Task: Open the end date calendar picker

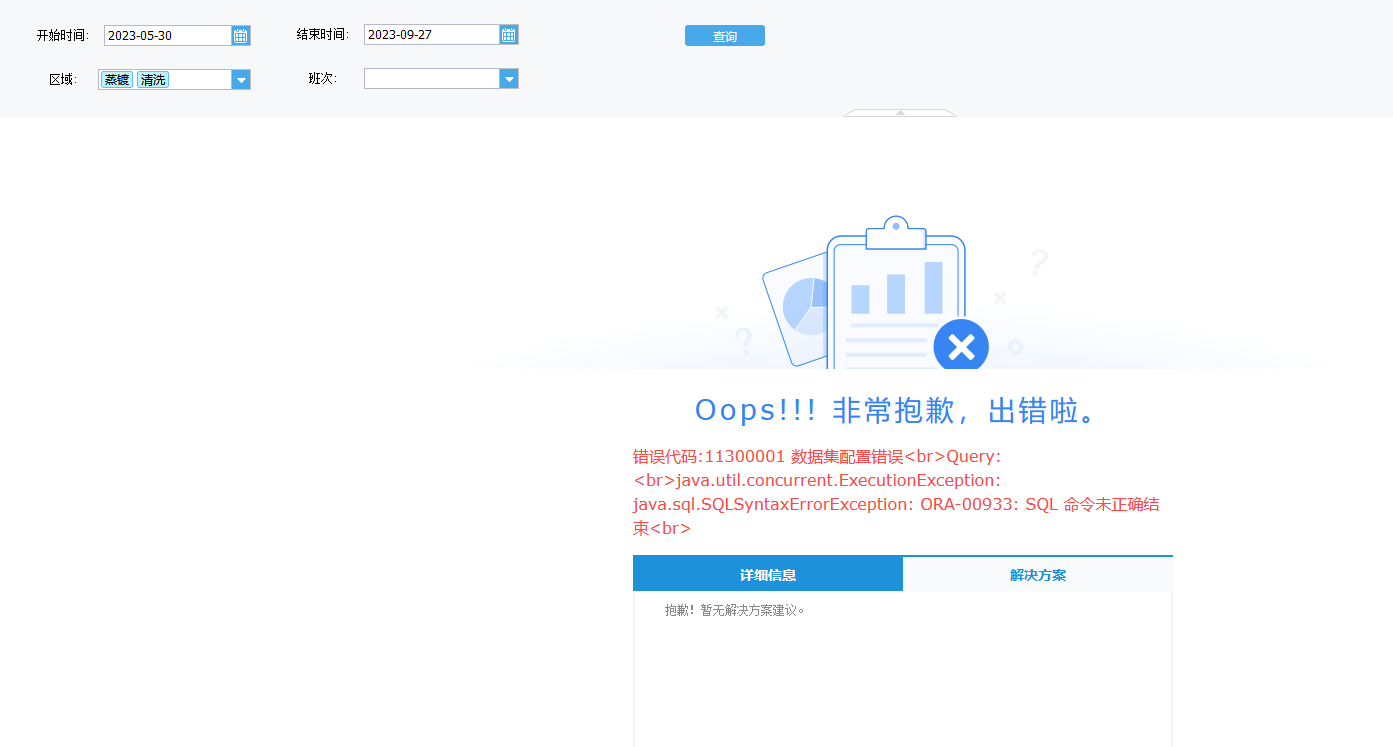Action: pyautogui.click(x=508, y=35)
